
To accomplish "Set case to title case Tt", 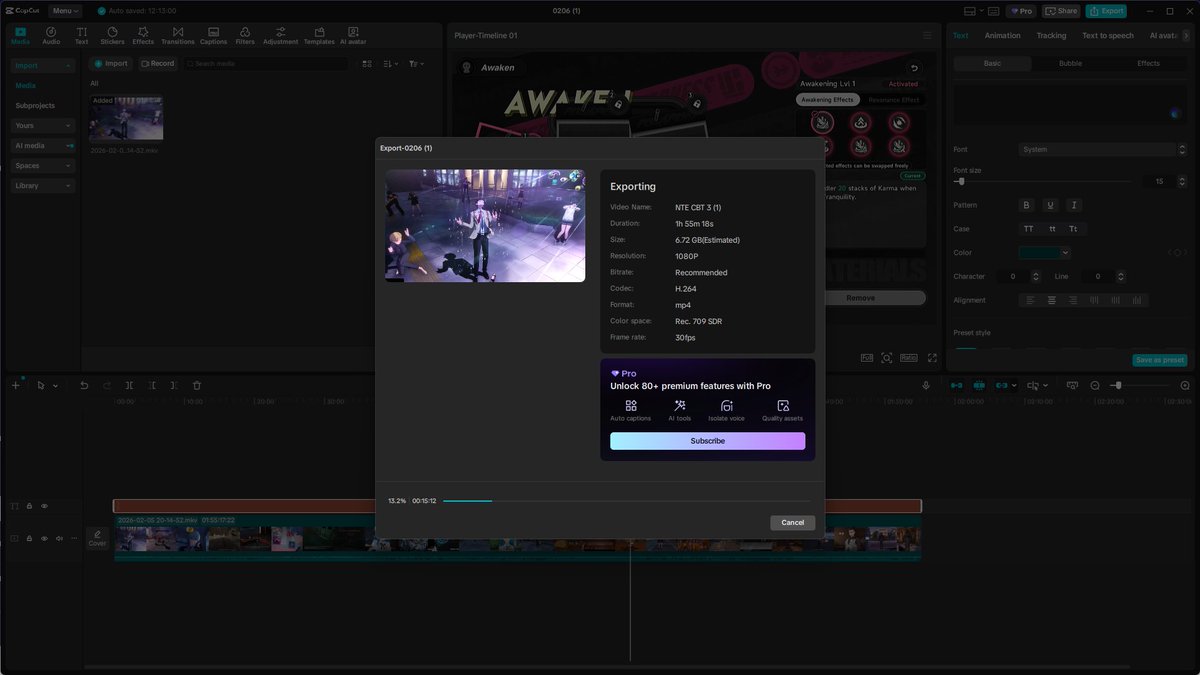I will [x=1074, y=229].
